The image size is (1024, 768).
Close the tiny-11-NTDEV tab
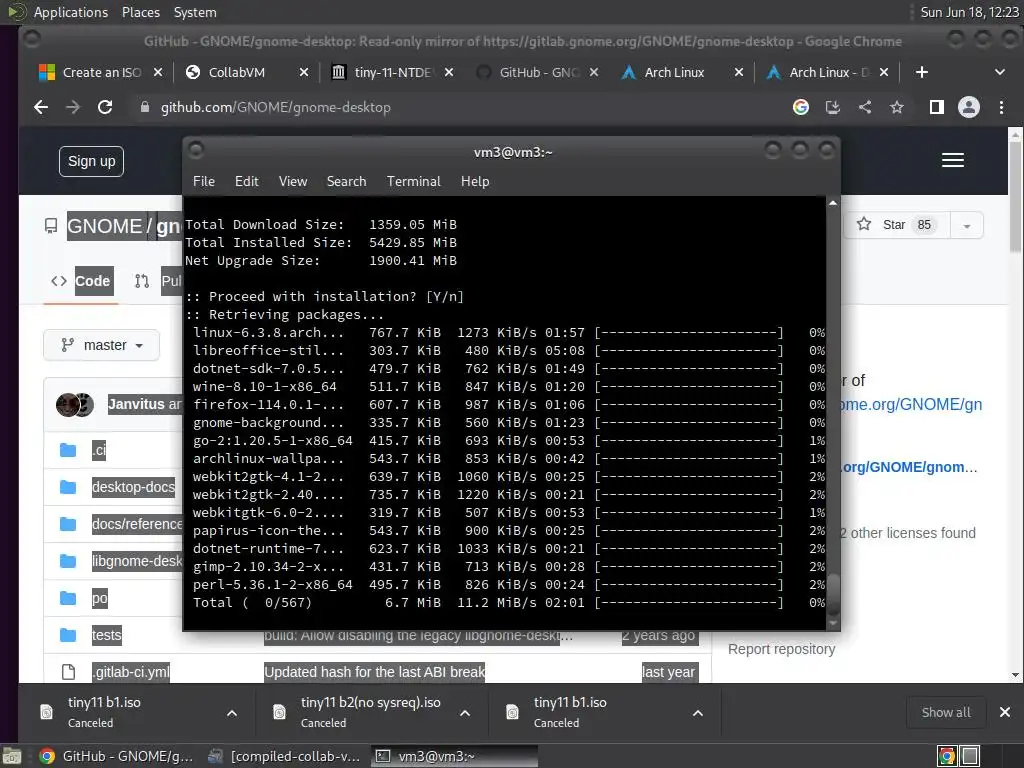pos(449,72)
